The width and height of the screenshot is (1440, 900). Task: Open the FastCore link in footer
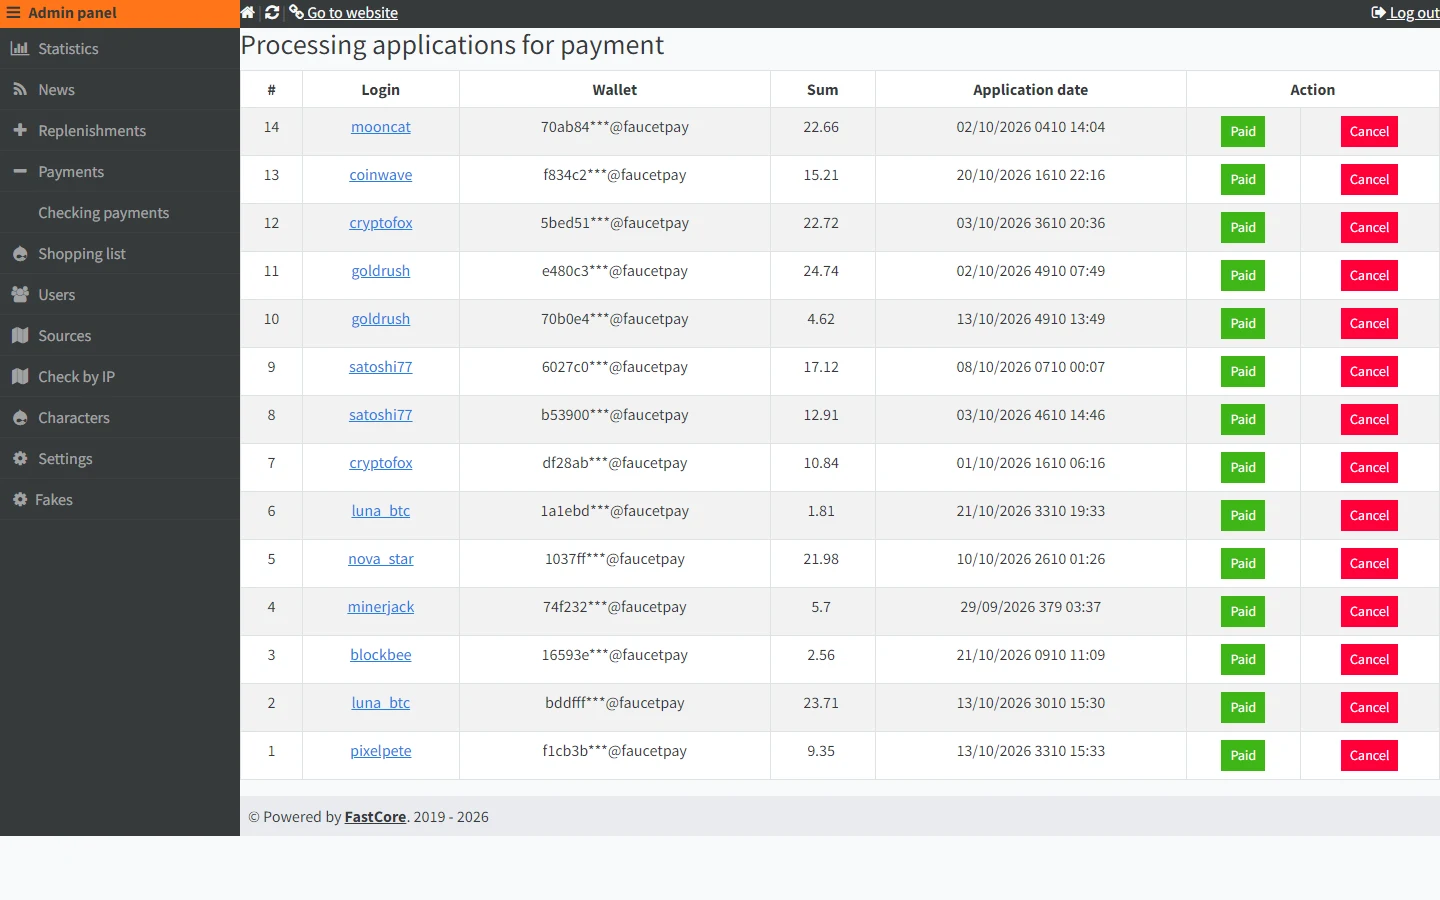(x=375, y=817)
